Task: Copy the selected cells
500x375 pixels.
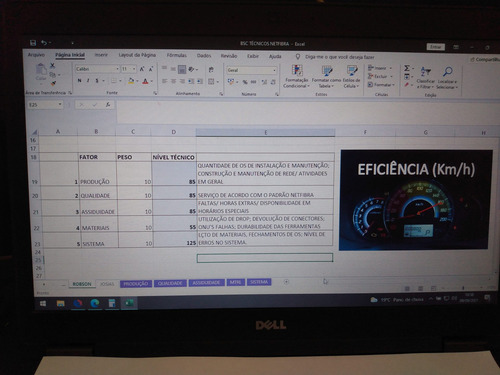Action: click(x=53, y=75)
